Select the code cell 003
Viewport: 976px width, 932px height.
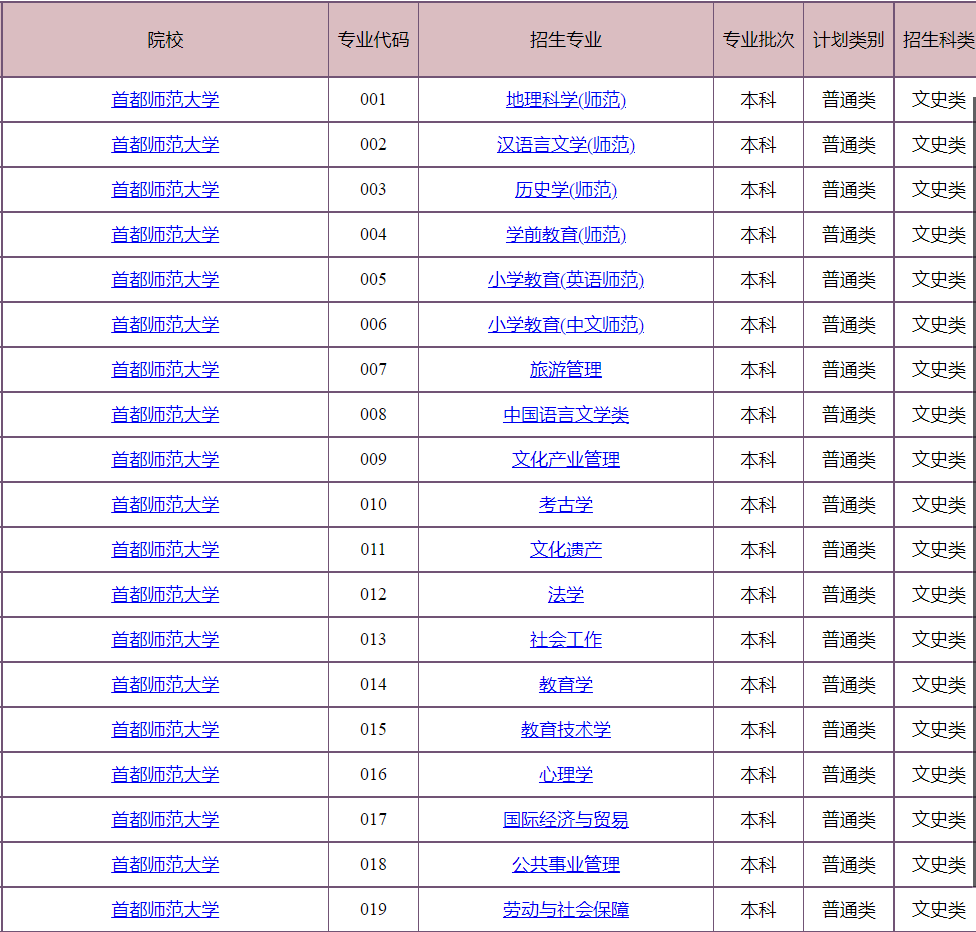[x=373, y=189]
